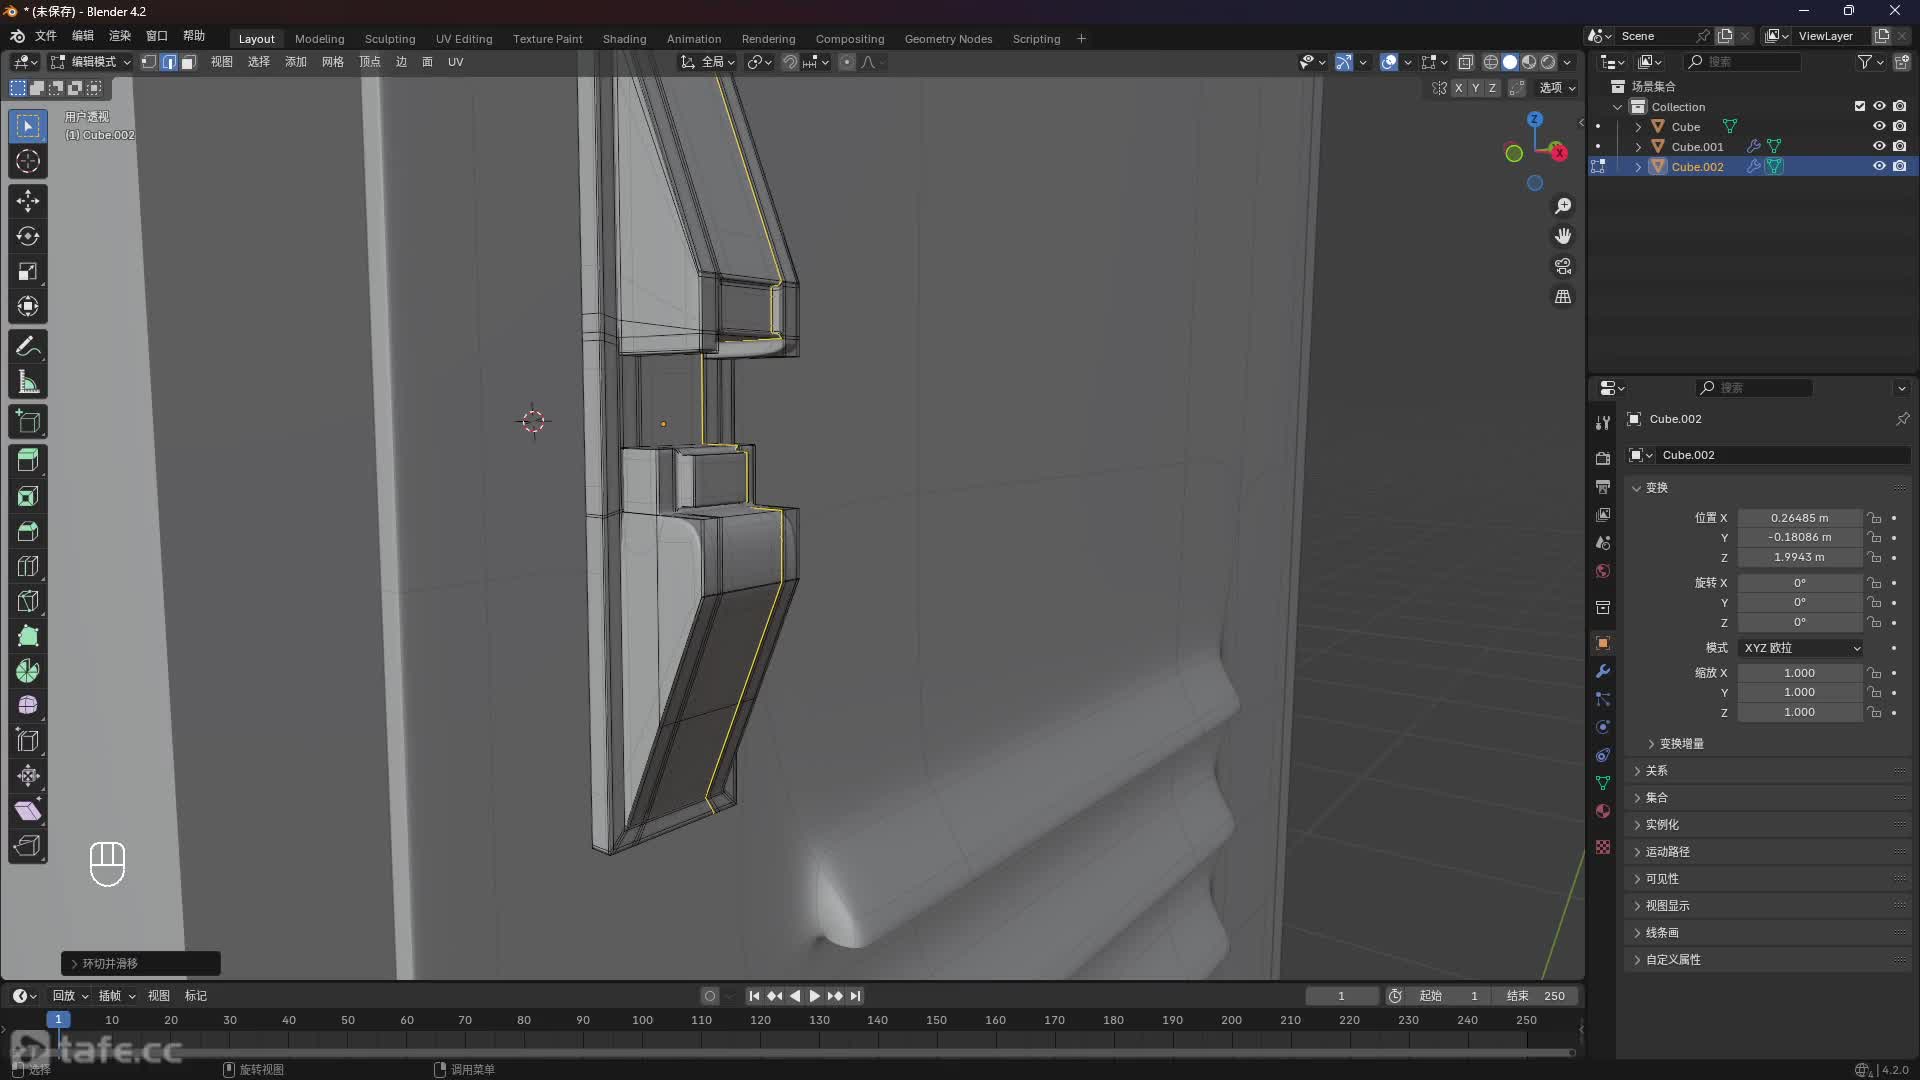Toggle Cube render visibility camera icon
The image size is (1920, 1080).
click(1899, 126)
